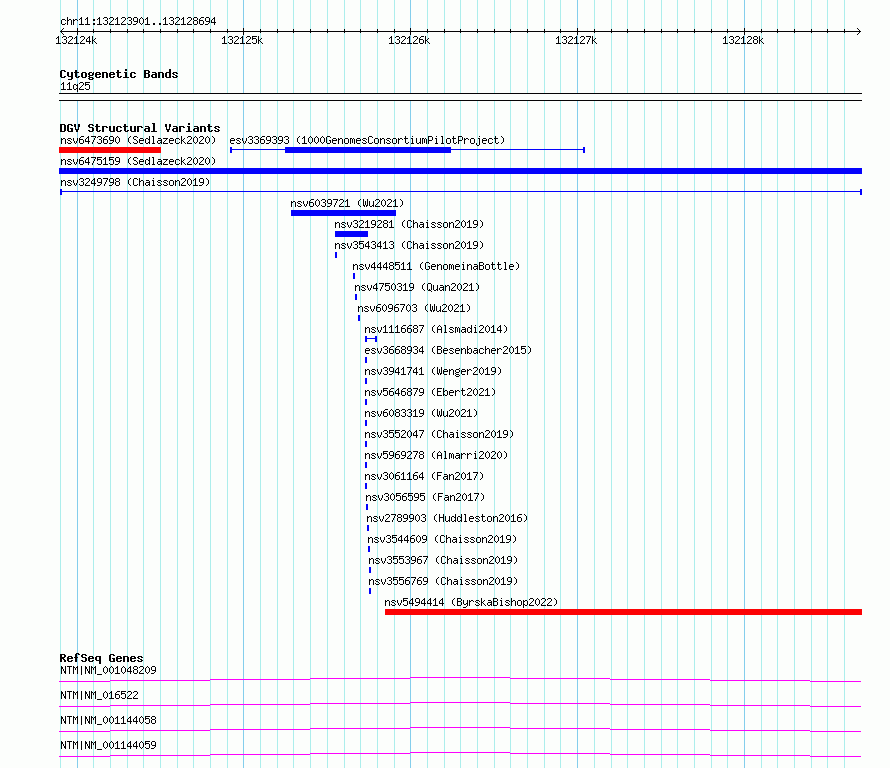Click the 132126k ruler label
The height and width of the screenshot is (768, 890).
point(409,40)
